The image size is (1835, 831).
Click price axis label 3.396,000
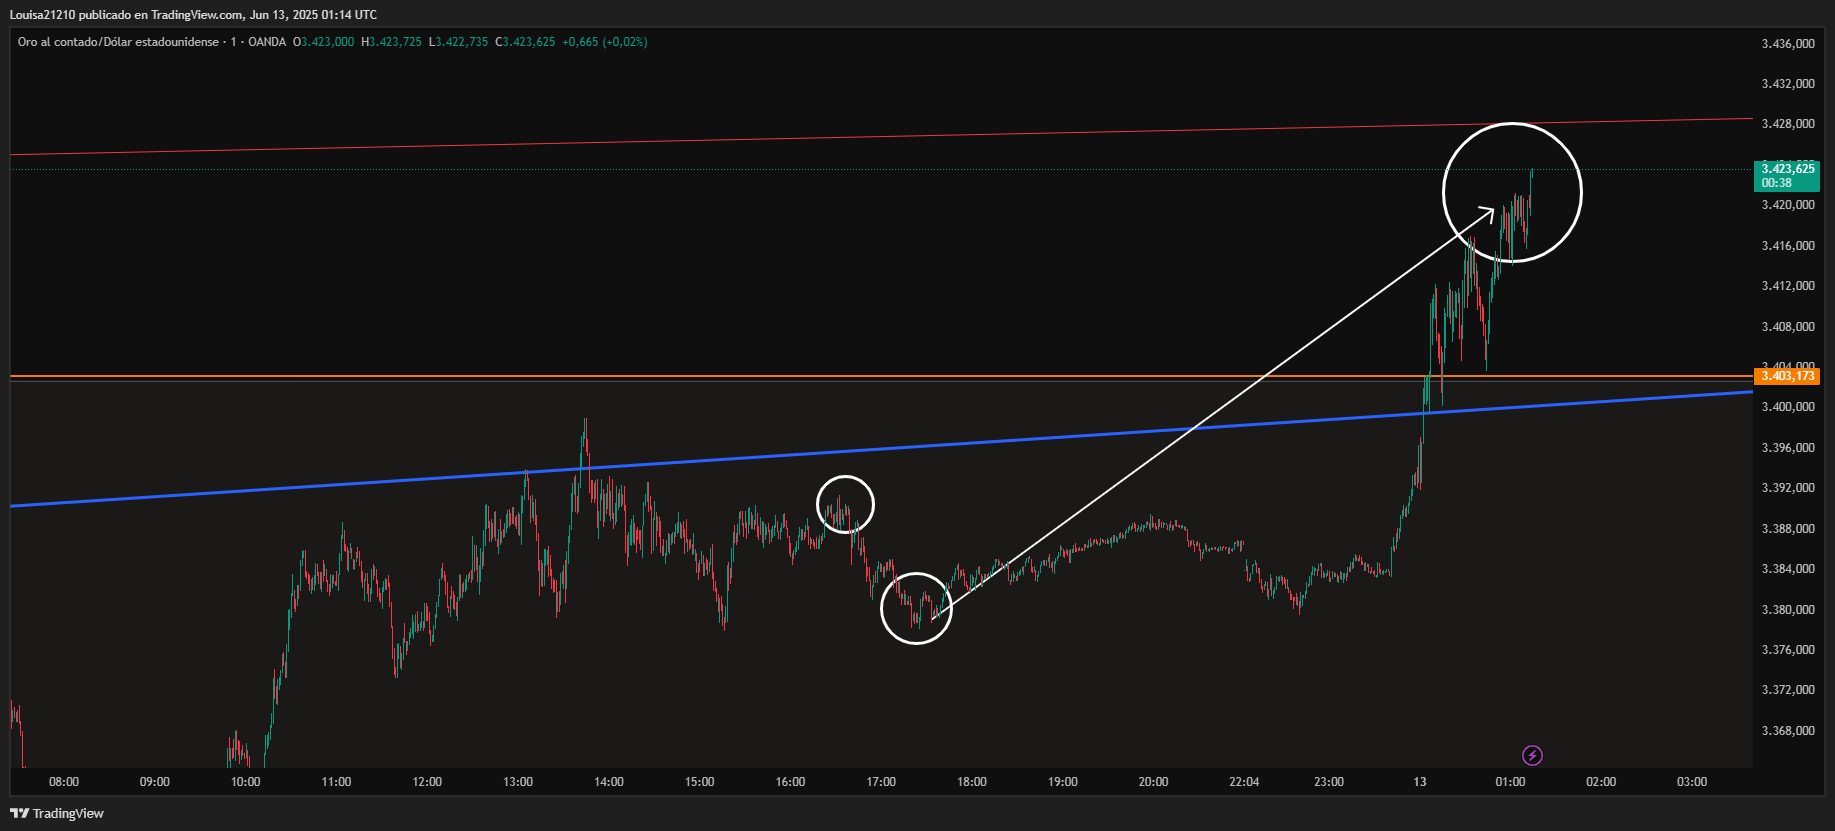coord(1788,448)
